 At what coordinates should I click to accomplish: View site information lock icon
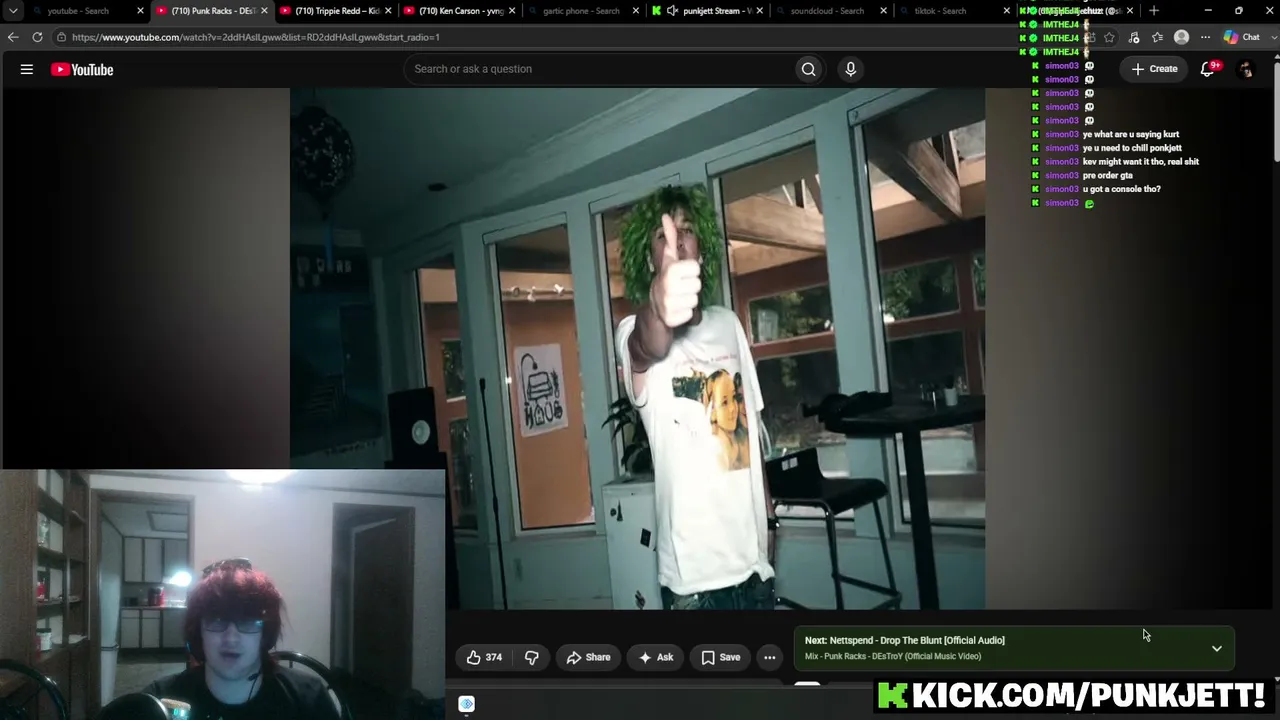61,37
